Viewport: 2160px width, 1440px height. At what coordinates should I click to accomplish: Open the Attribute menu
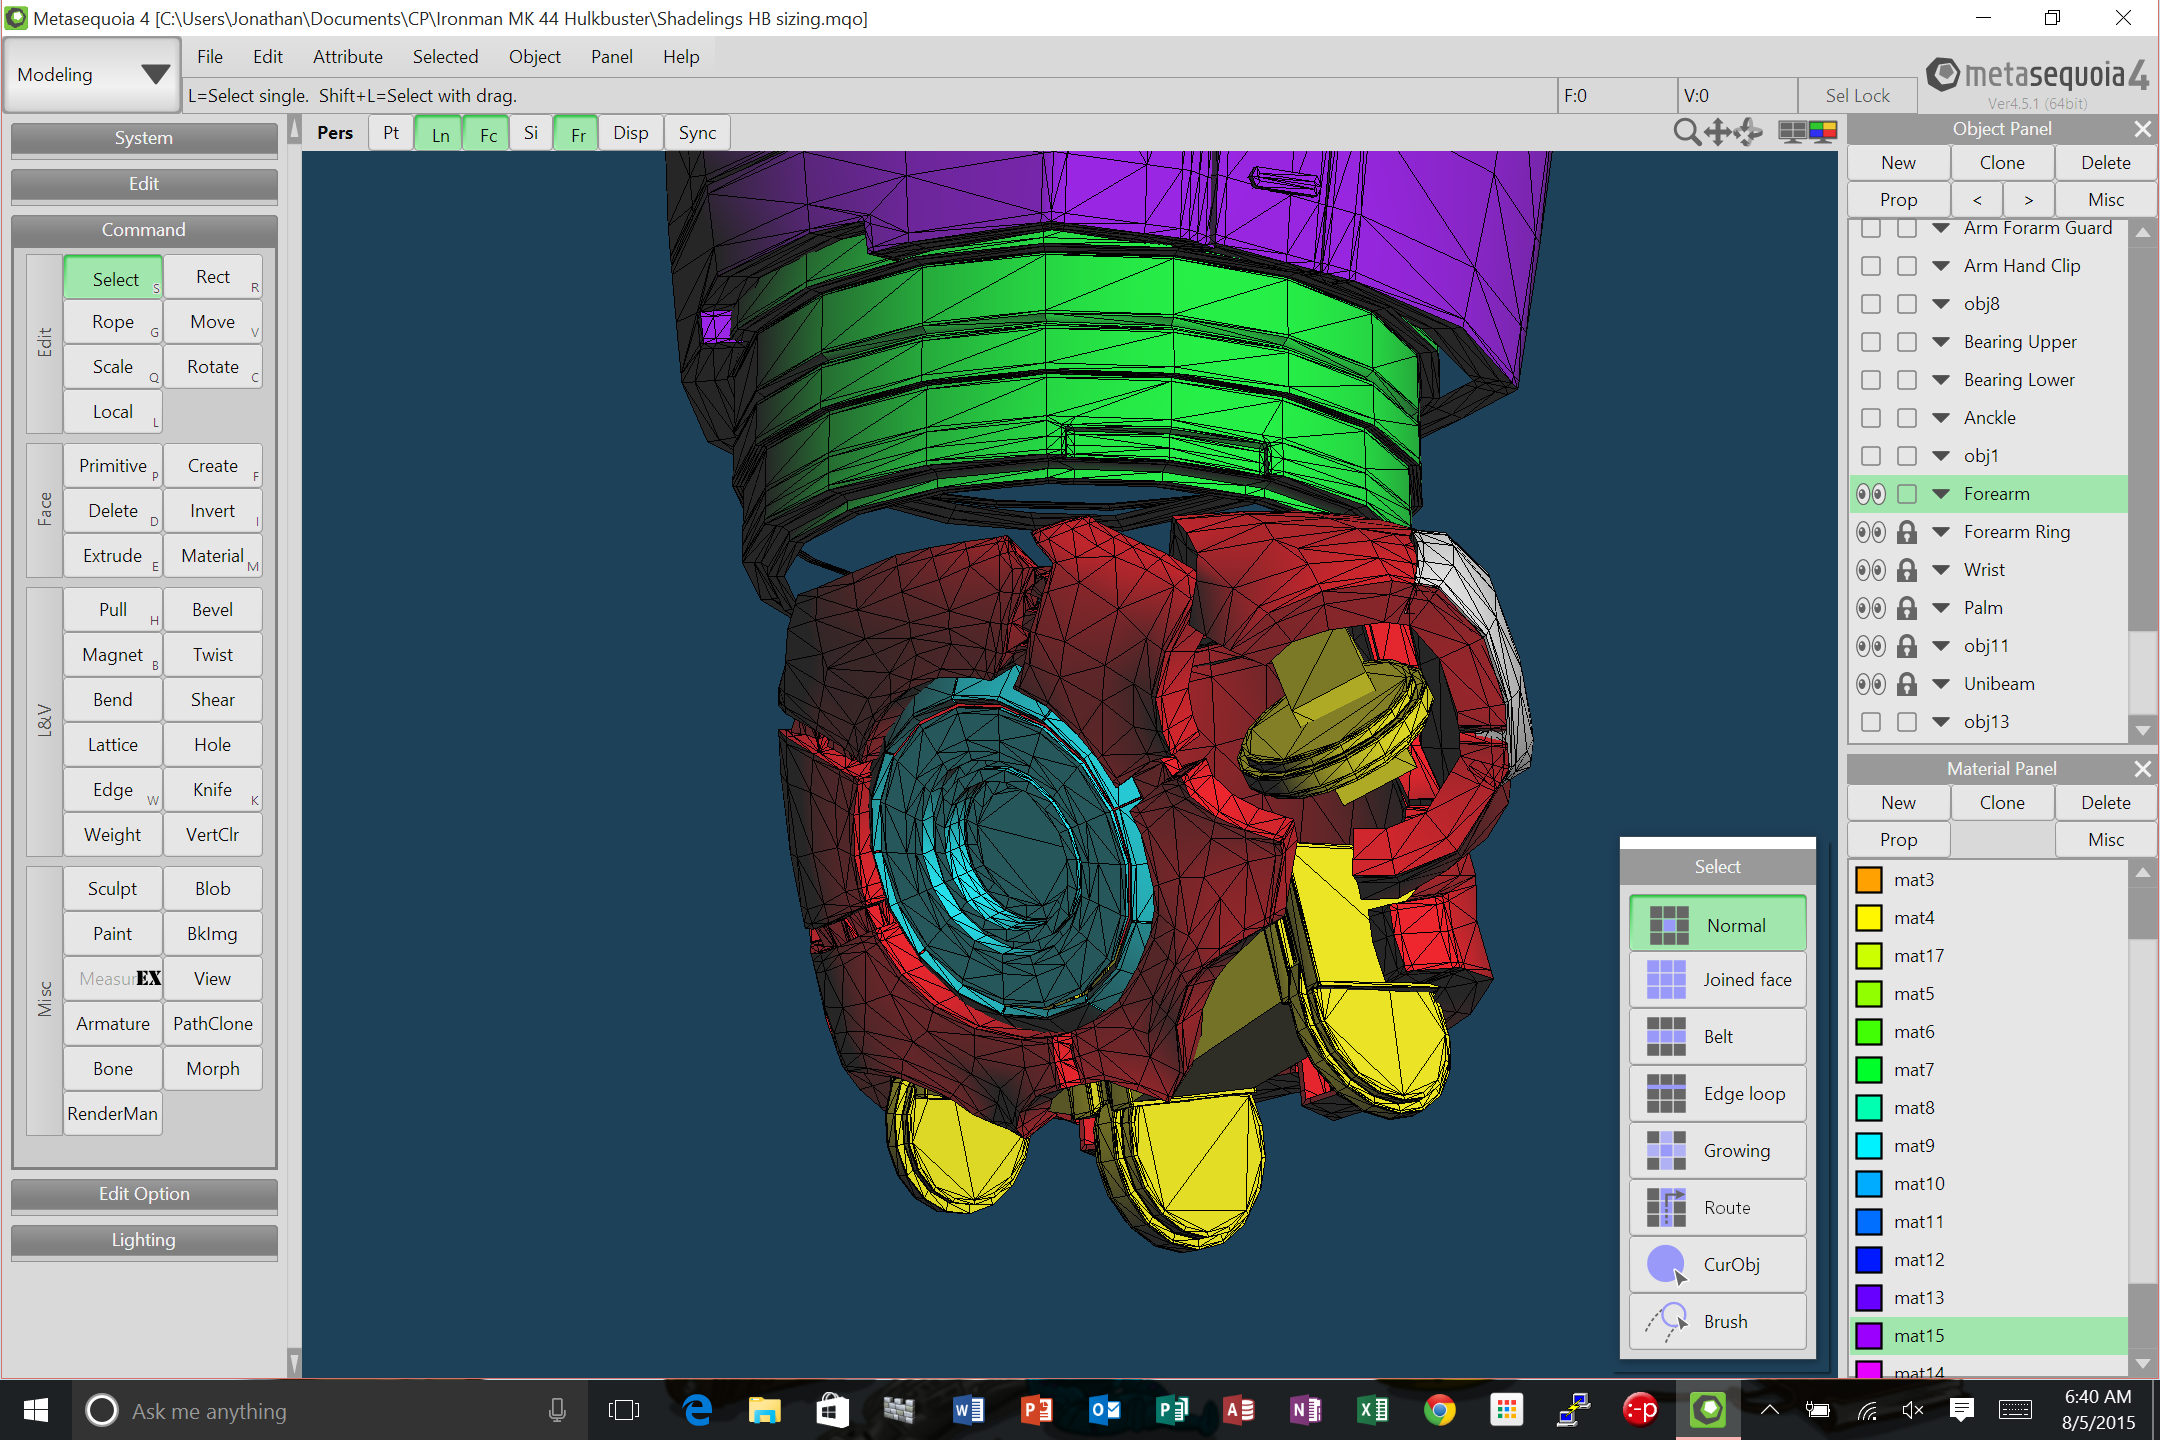tap(347, 57)
